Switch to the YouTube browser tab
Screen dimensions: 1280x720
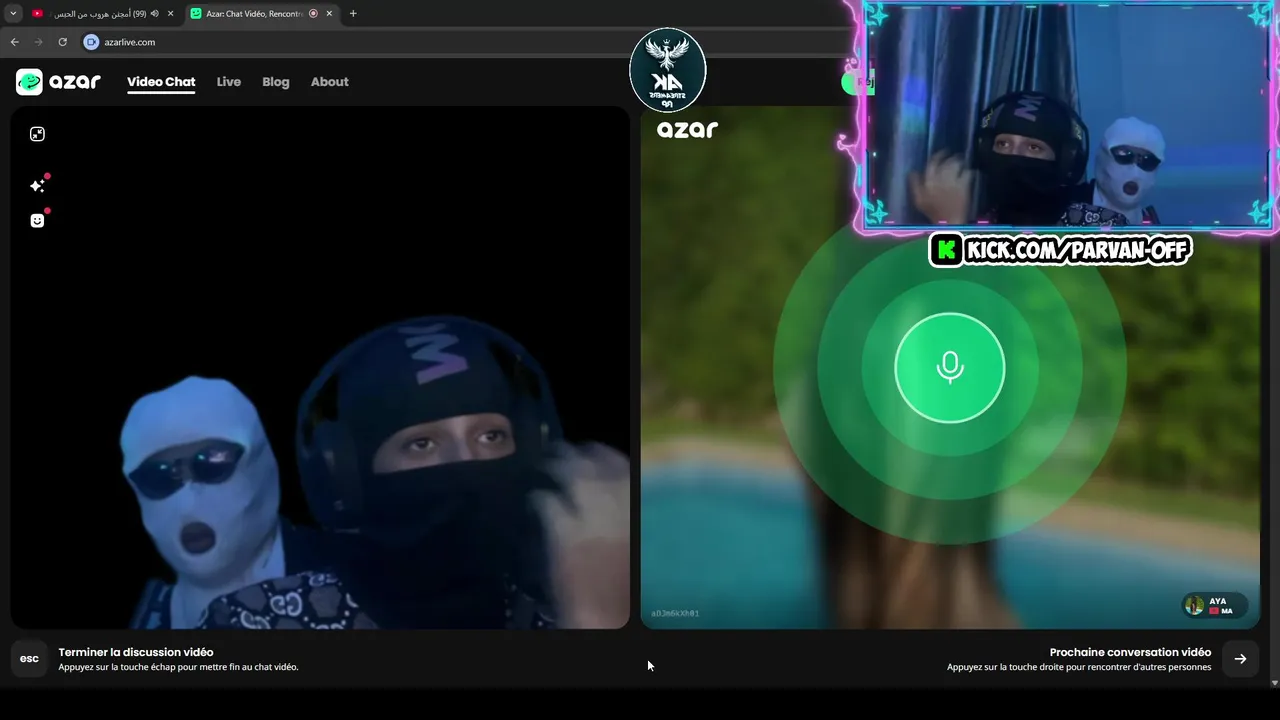(x=104, y=14)
